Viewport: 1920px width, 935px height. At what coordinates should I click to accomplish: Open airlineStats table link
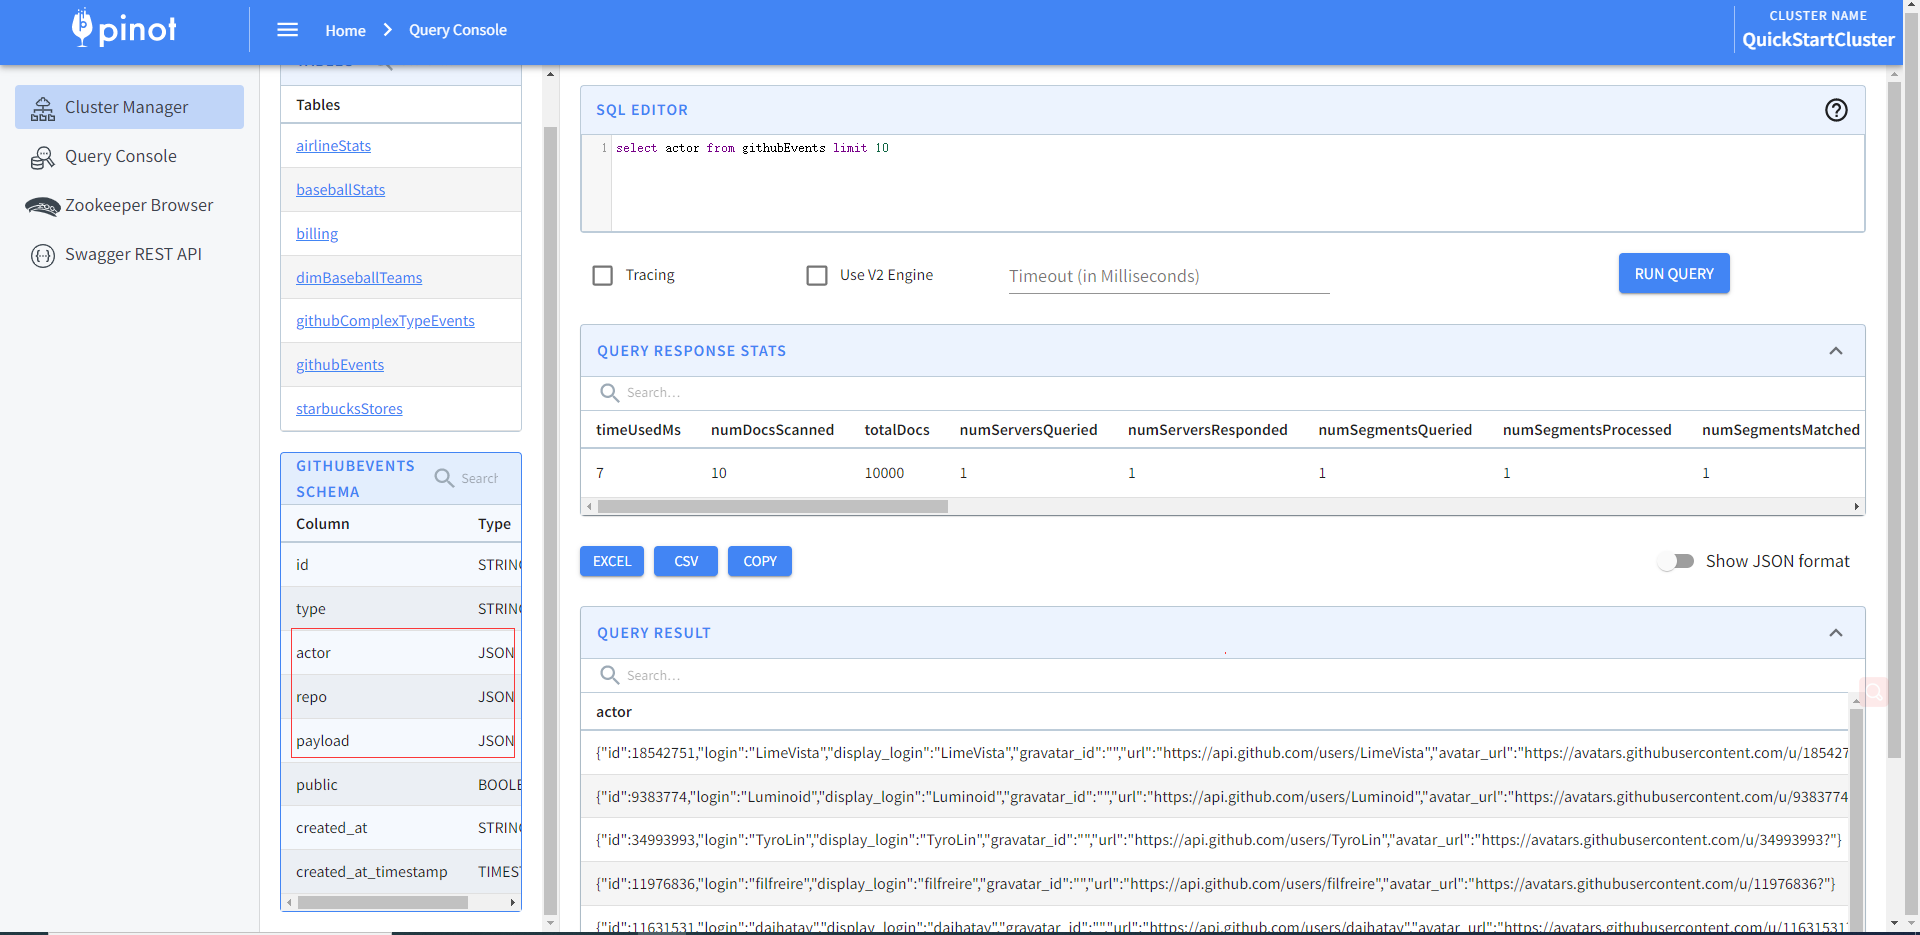pyautogui.click(x=333, y=146)
